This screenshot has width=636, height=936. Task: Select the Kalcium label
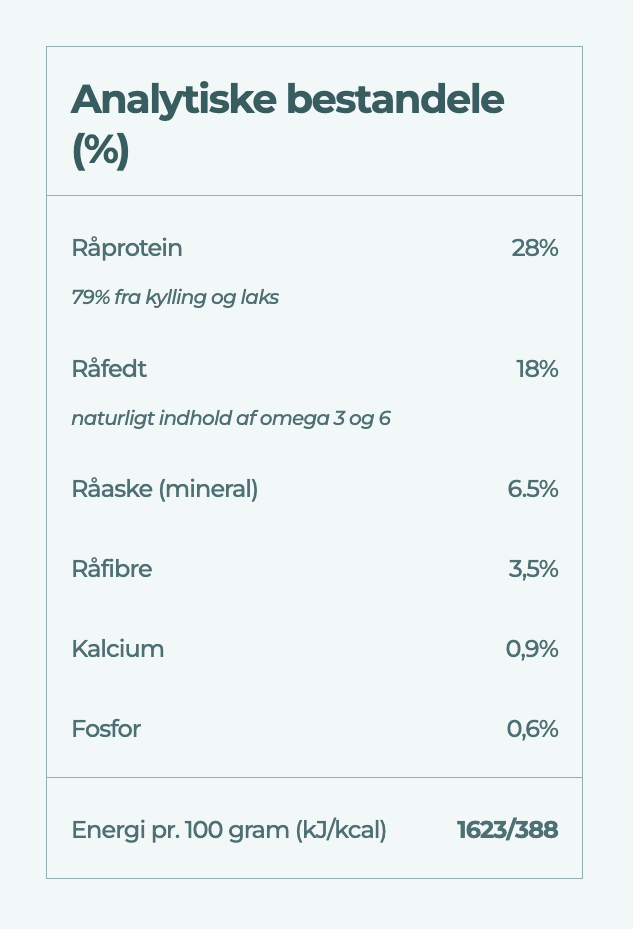click(x=118, y=649)
